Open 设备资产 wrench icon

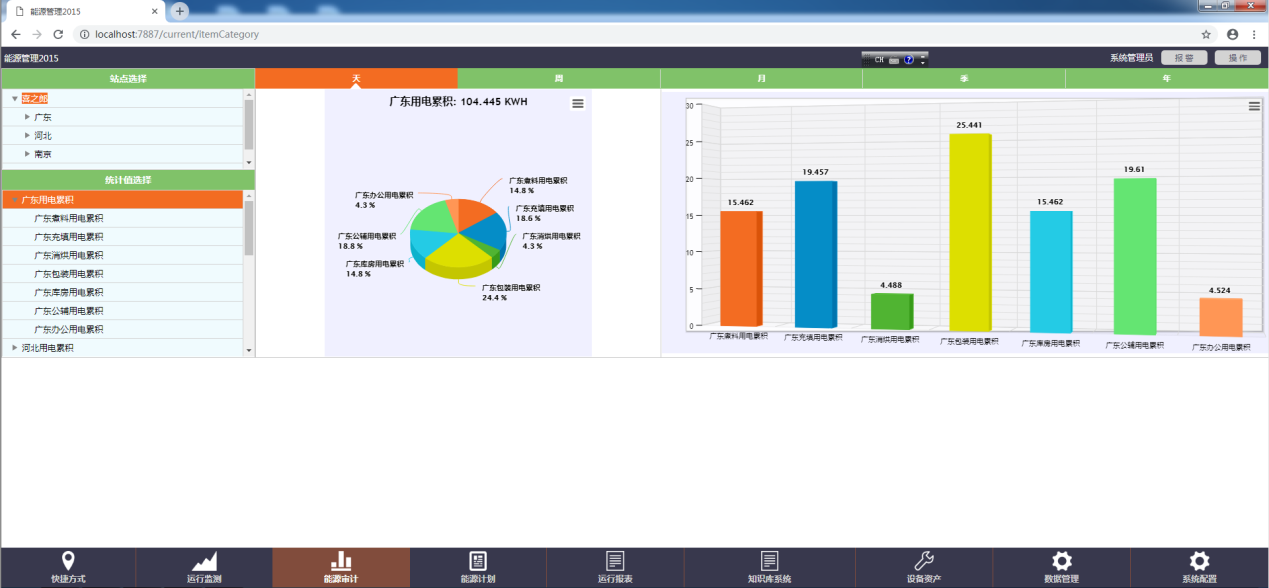coord(924,562)
